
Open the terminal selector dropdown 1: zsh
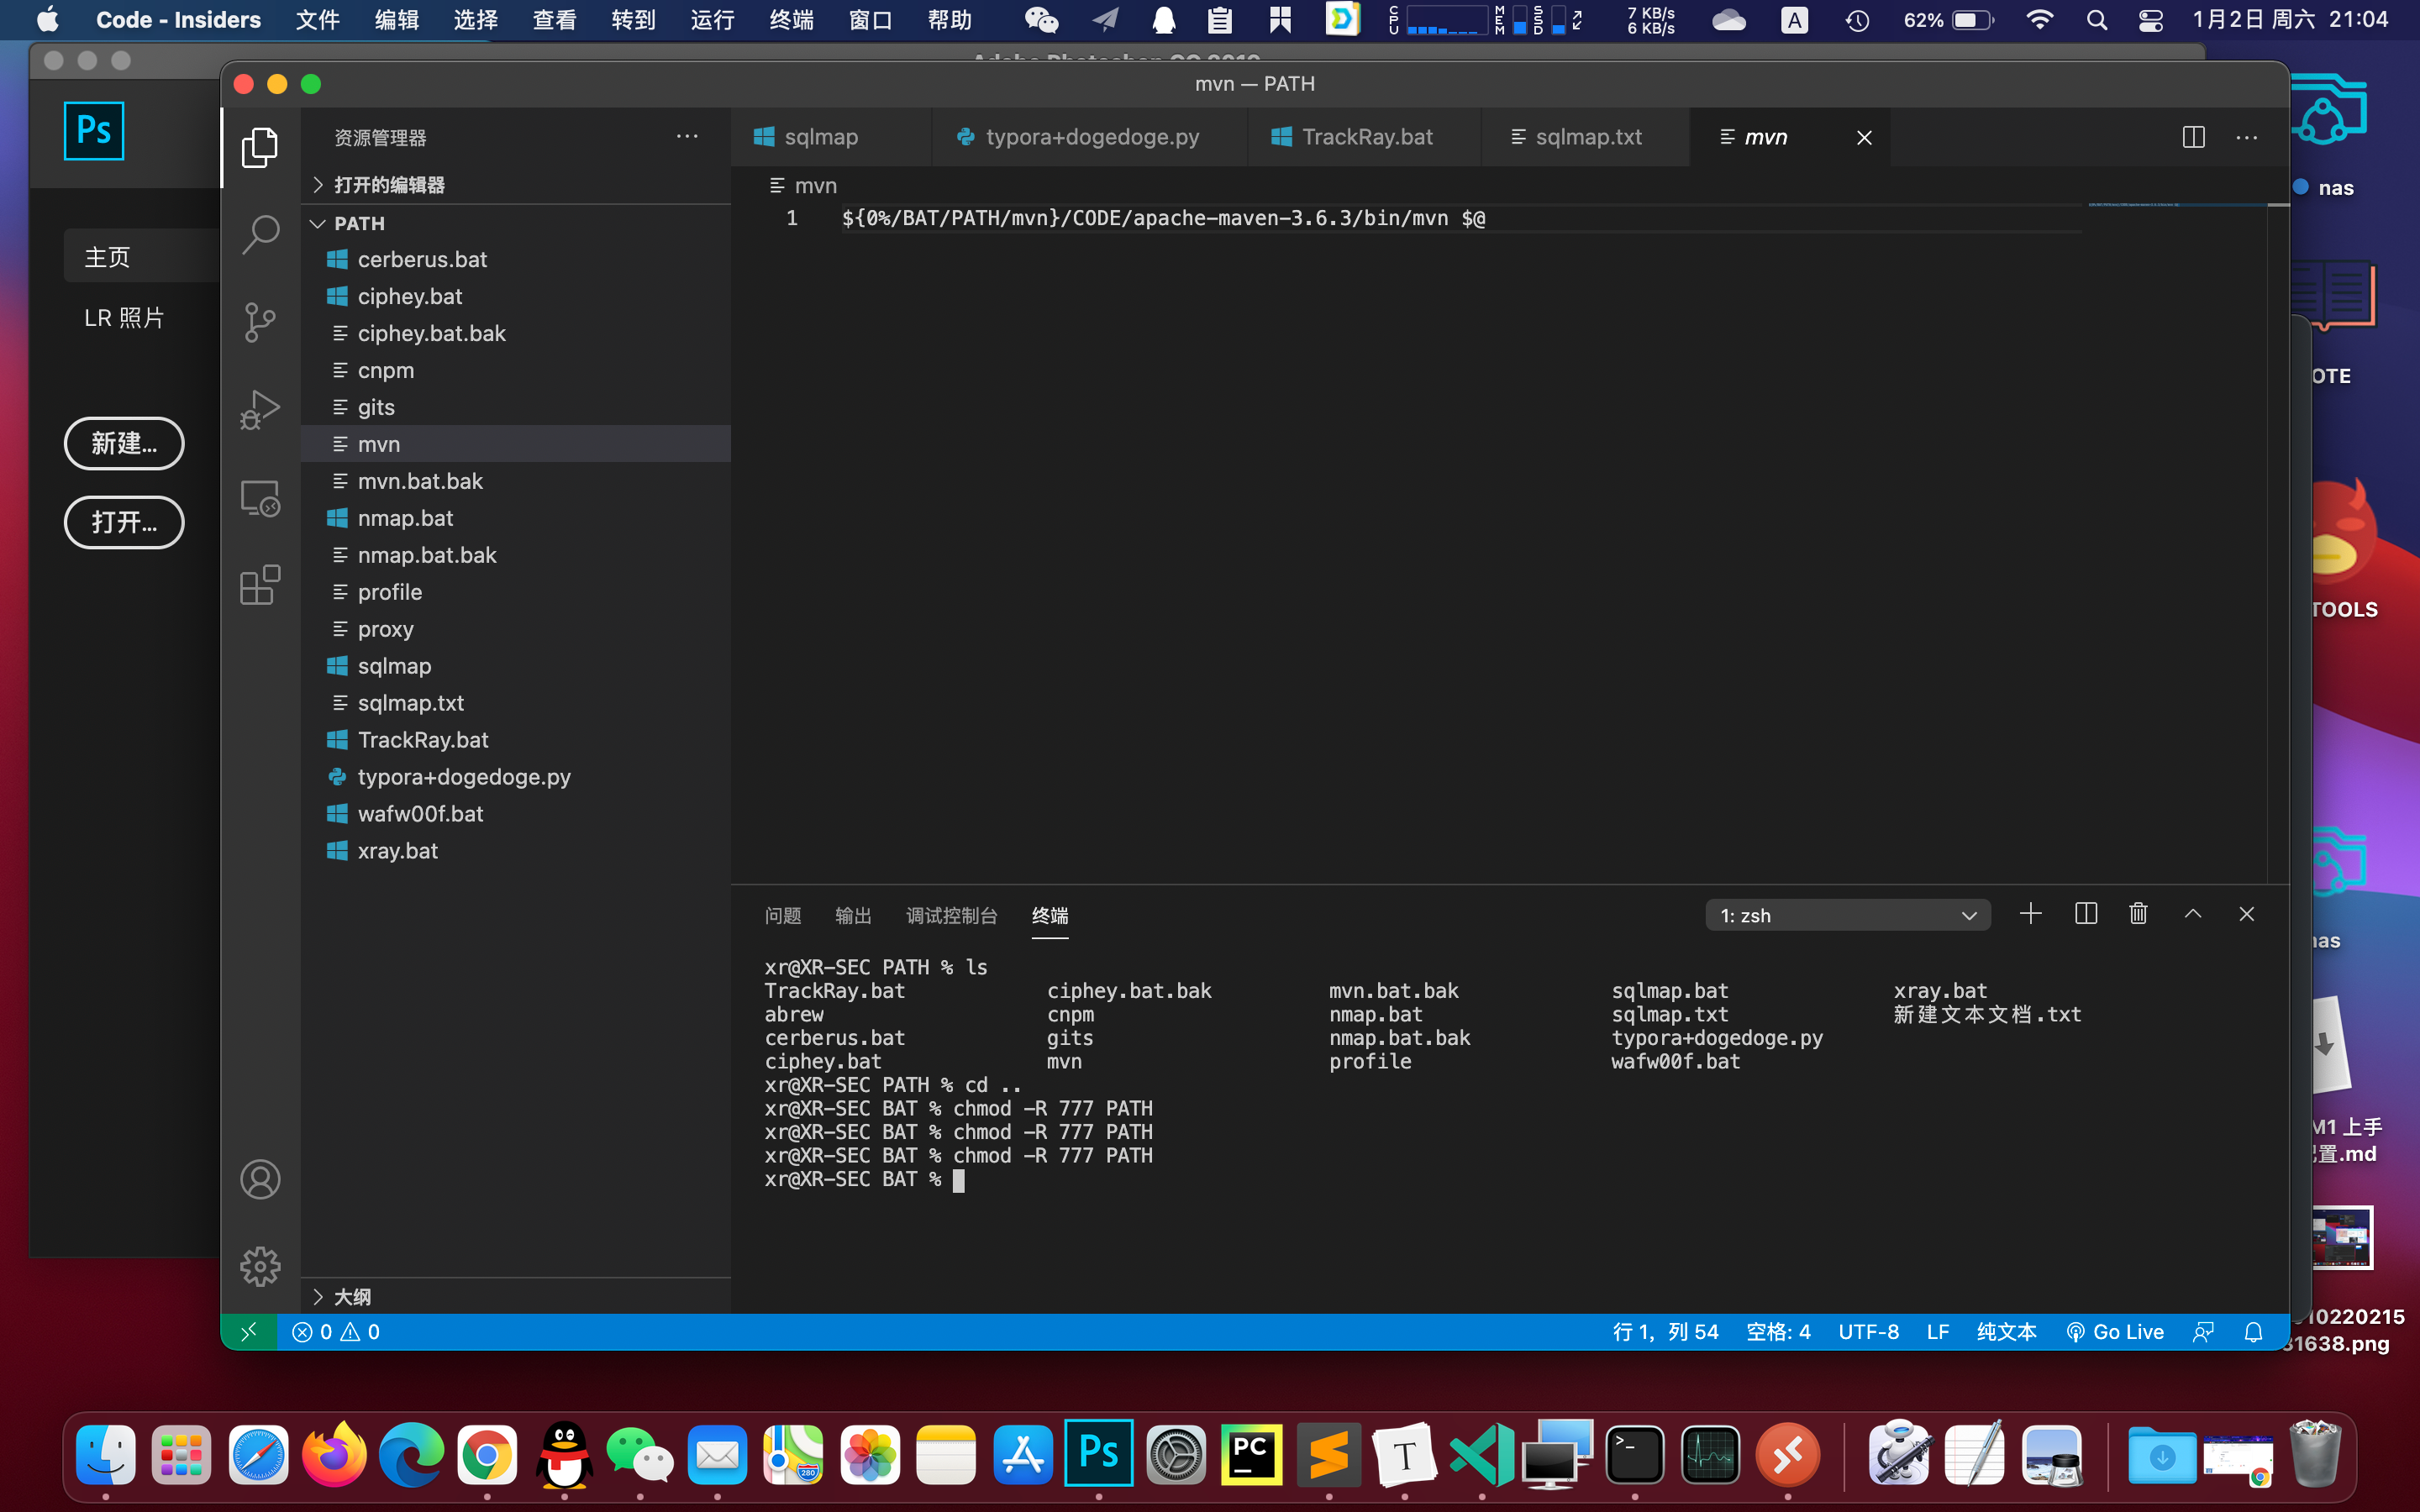(x=1847, y=915)
